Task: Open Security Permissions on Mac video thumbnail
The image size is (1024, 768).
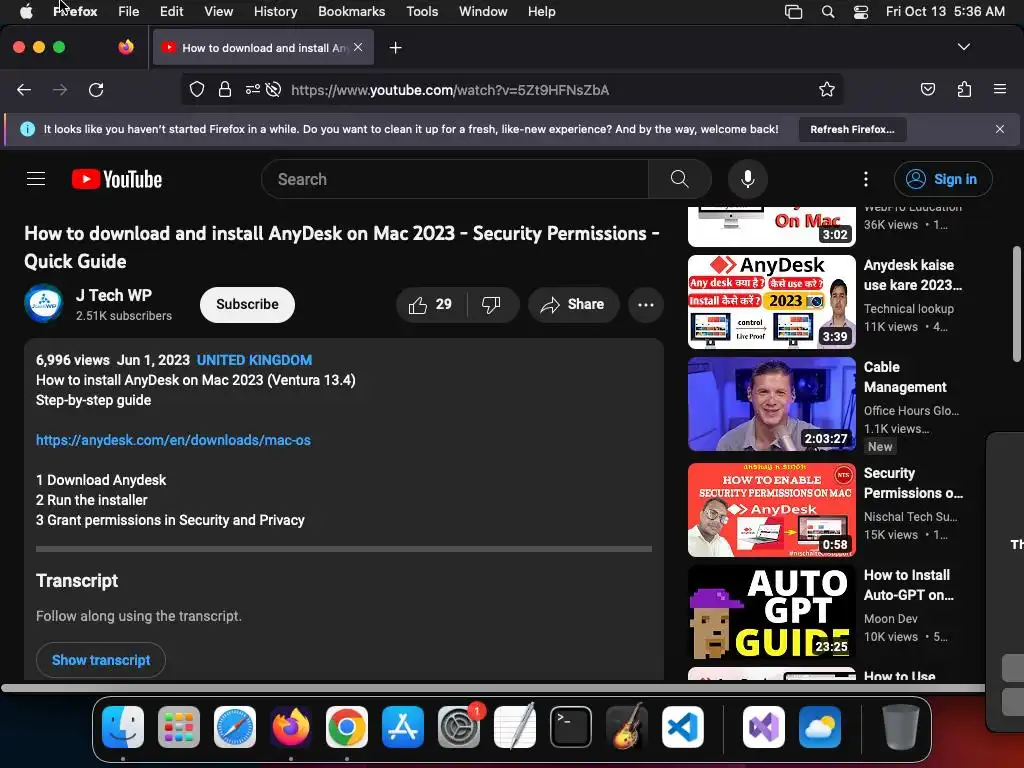Action: pyautogui.click(x=771, y=510)
